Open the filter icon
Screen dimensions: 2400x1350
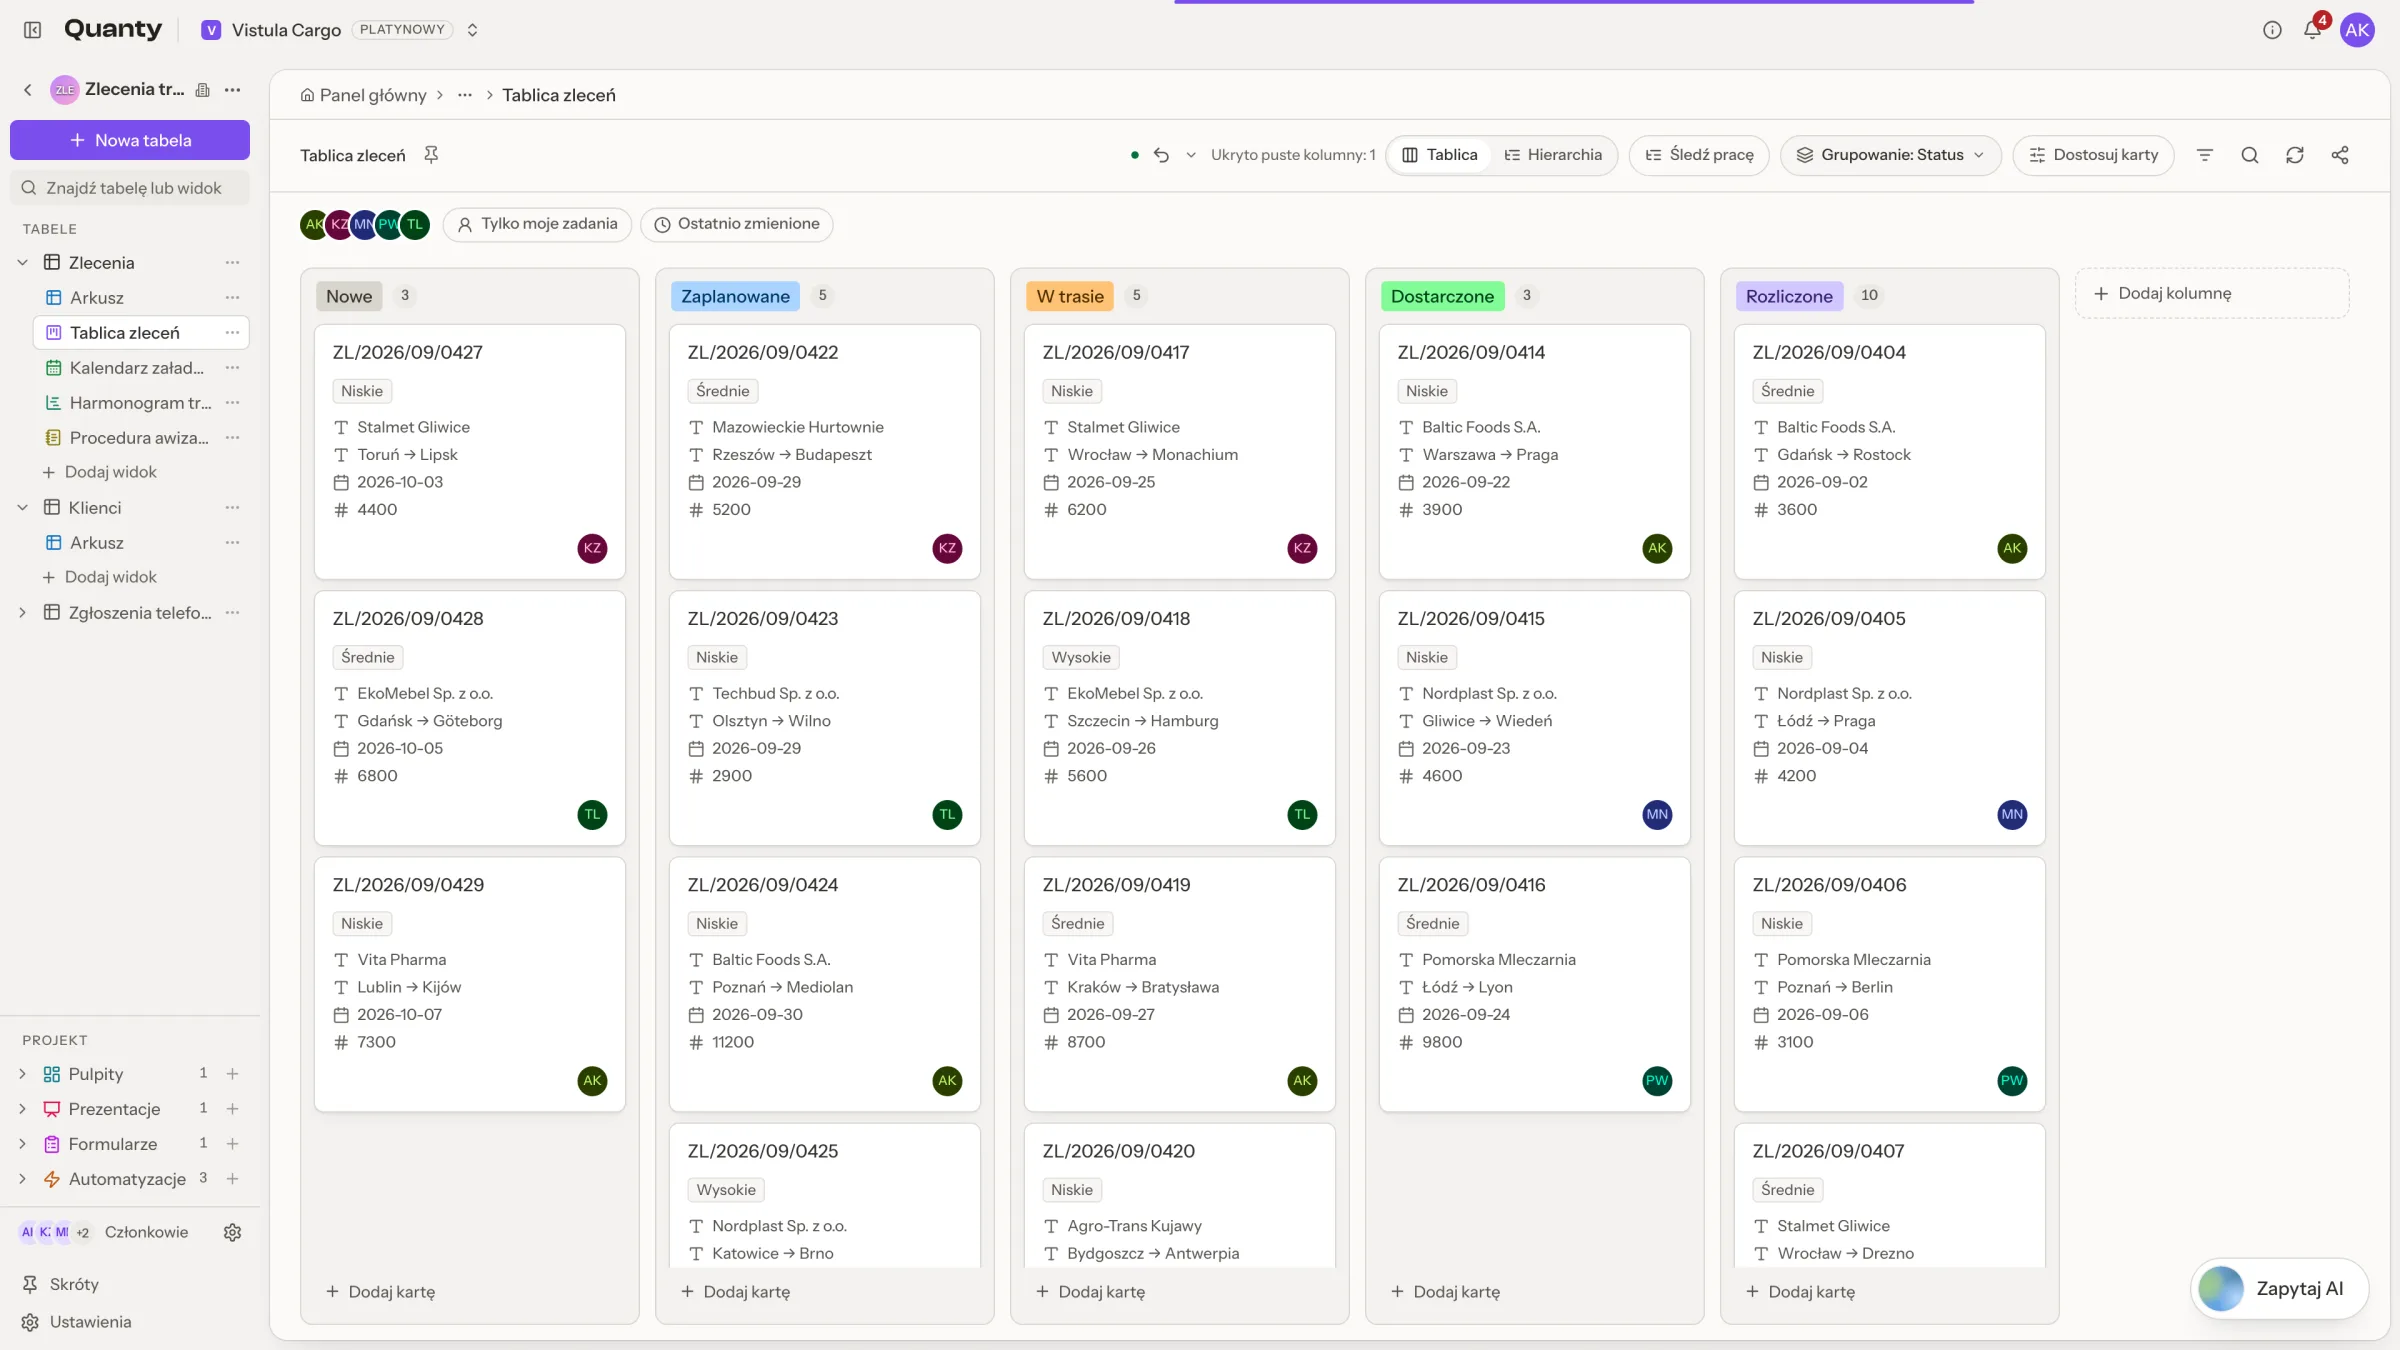2204,155
